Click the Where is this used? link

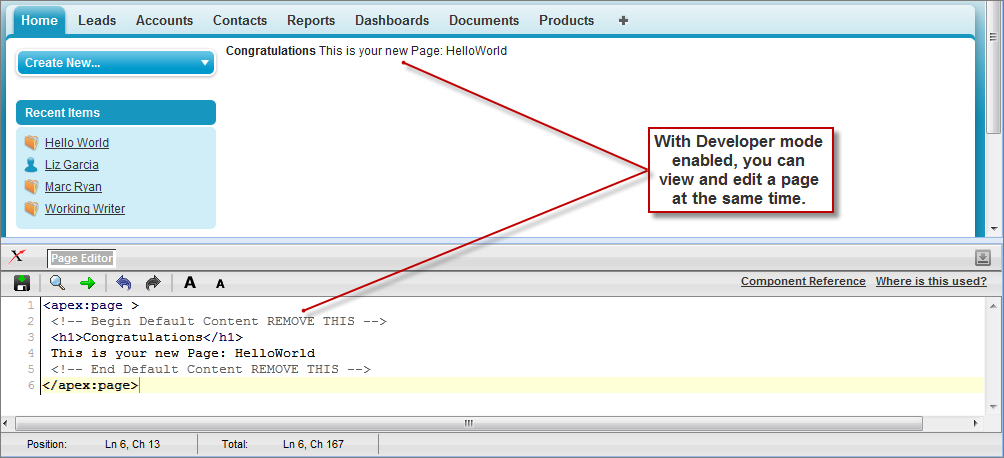[931, 281]
